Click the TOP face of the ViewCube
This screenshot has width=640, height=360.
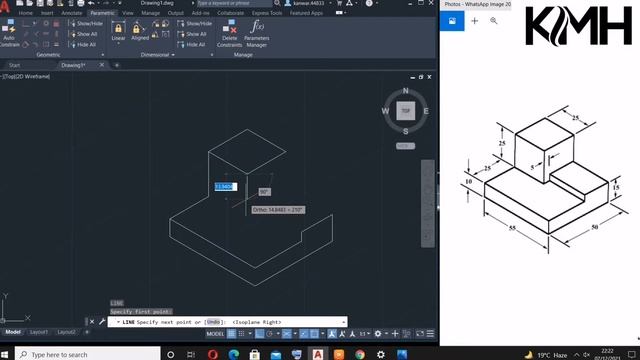point(405,111)
